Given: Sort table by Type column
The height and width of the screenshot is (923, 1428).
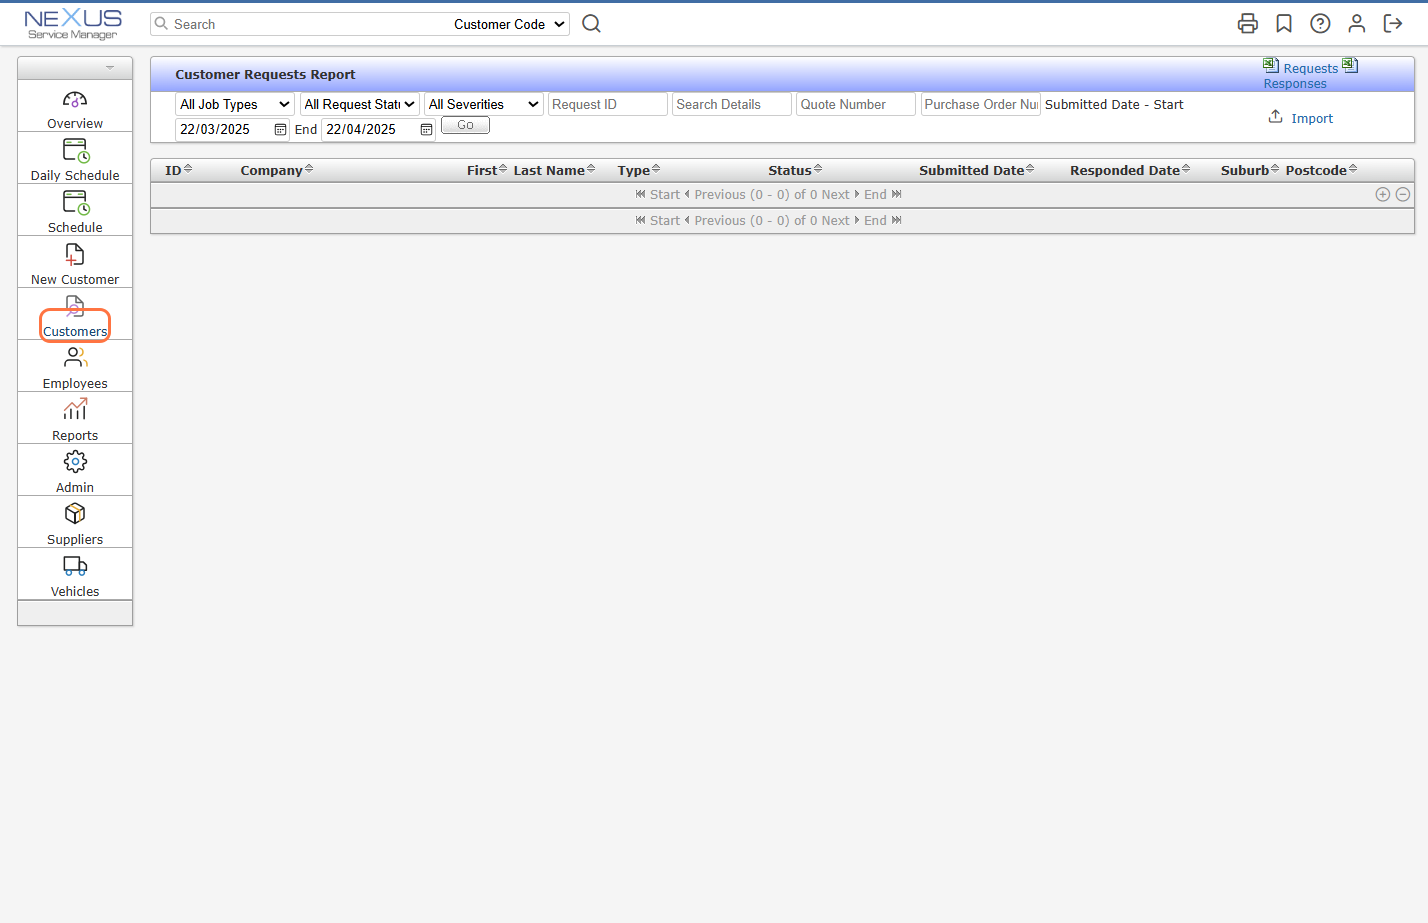Looking at the screenshot, I should click(x=639, y=170).
